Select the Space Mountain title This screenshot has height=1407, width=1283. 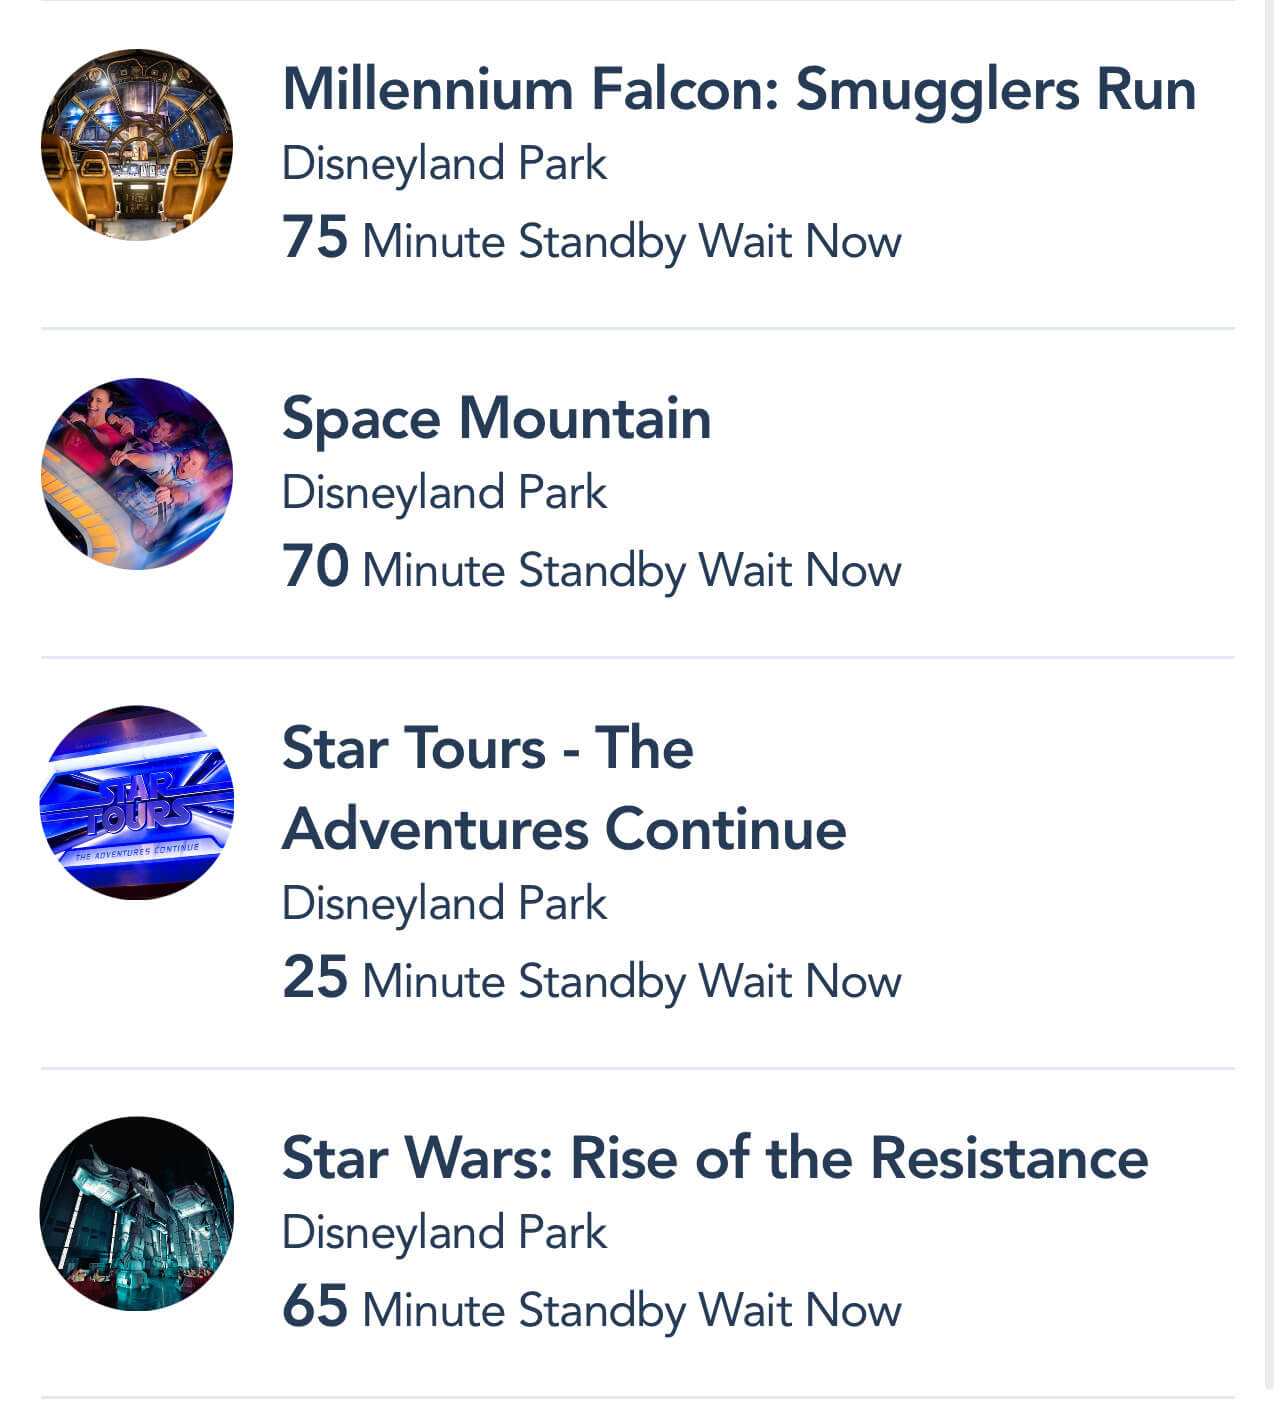tap(496, 418)
